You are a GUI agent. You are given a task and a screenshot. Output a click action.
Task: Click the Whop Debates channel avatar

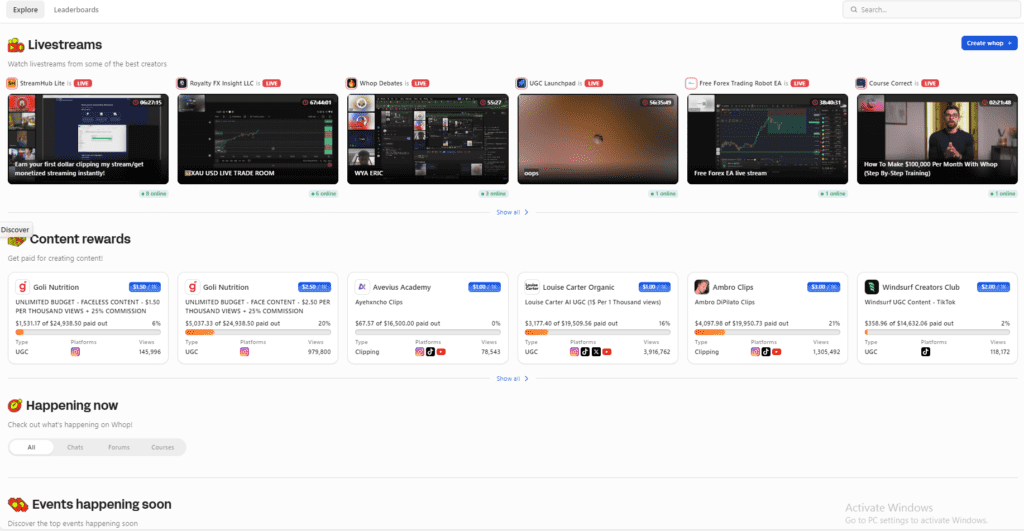pyautogui.click(x=352, y=83)
